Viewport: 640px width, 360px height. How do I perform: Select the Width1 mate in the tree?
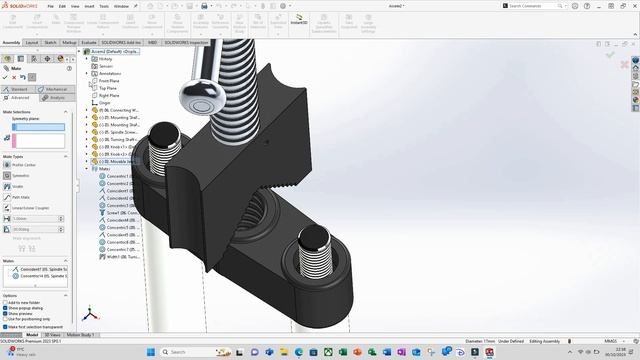[119, 257]
